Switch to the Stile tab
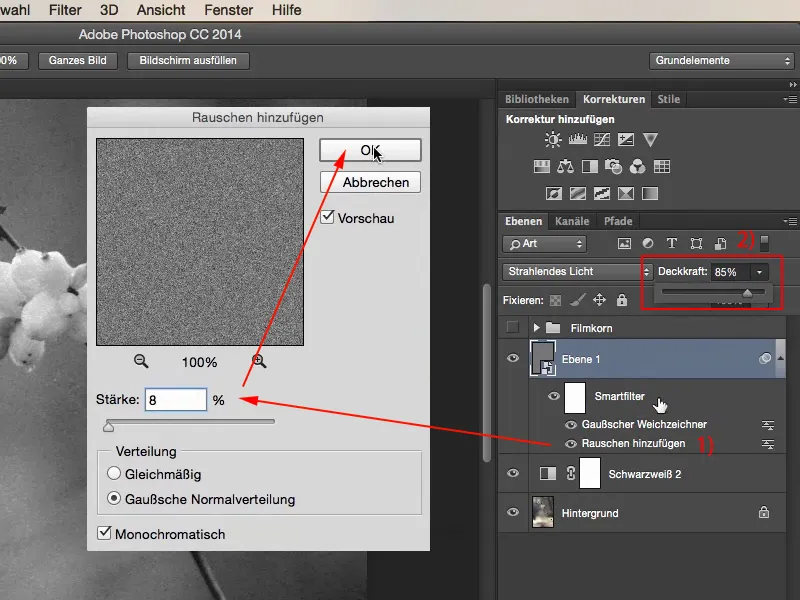 click(x=668, y=99)
